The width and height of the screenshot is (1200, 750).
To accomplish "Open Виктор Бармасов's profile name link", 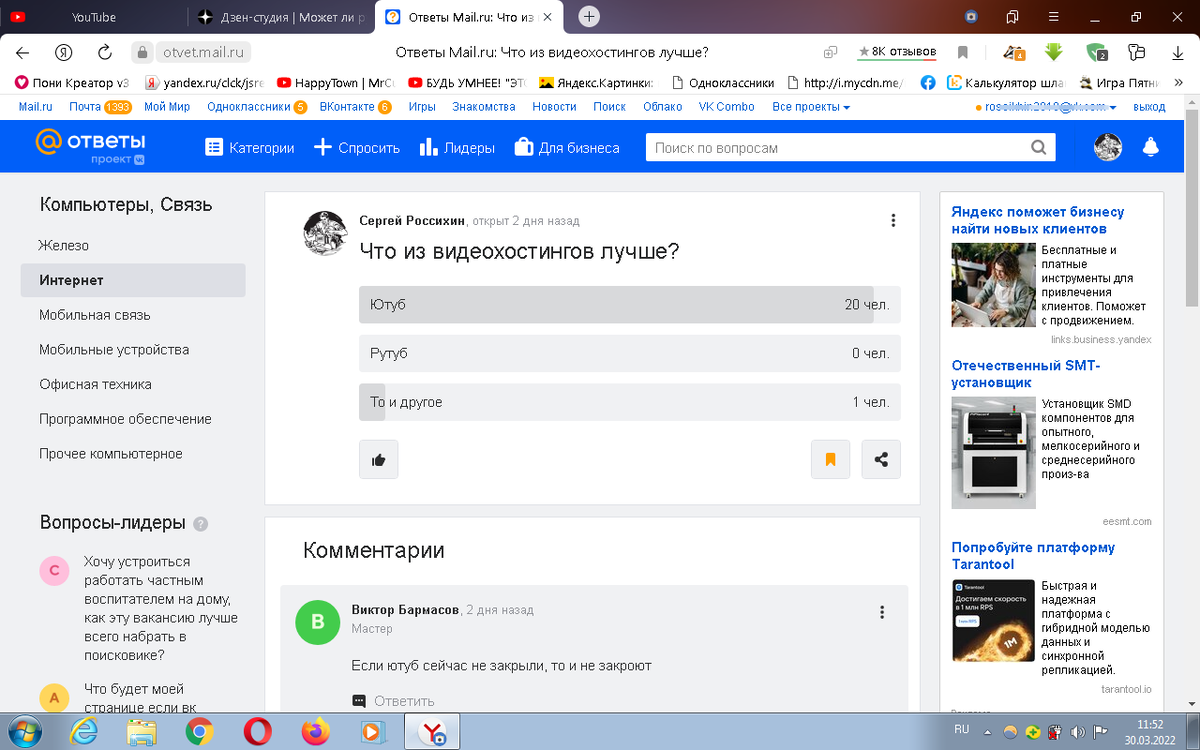I will point(405,610).
